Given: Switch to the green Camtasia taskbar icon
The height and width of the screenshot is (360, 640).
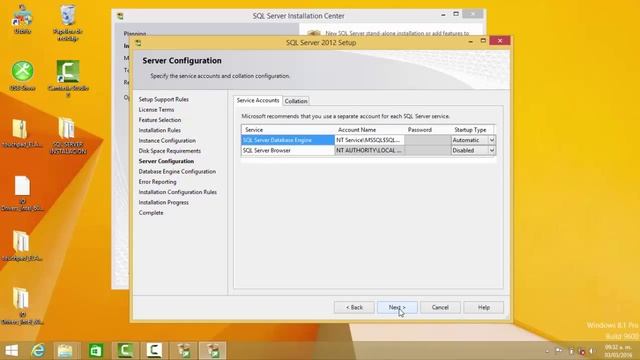Looking at the screenshot, I should coord(125,351).
